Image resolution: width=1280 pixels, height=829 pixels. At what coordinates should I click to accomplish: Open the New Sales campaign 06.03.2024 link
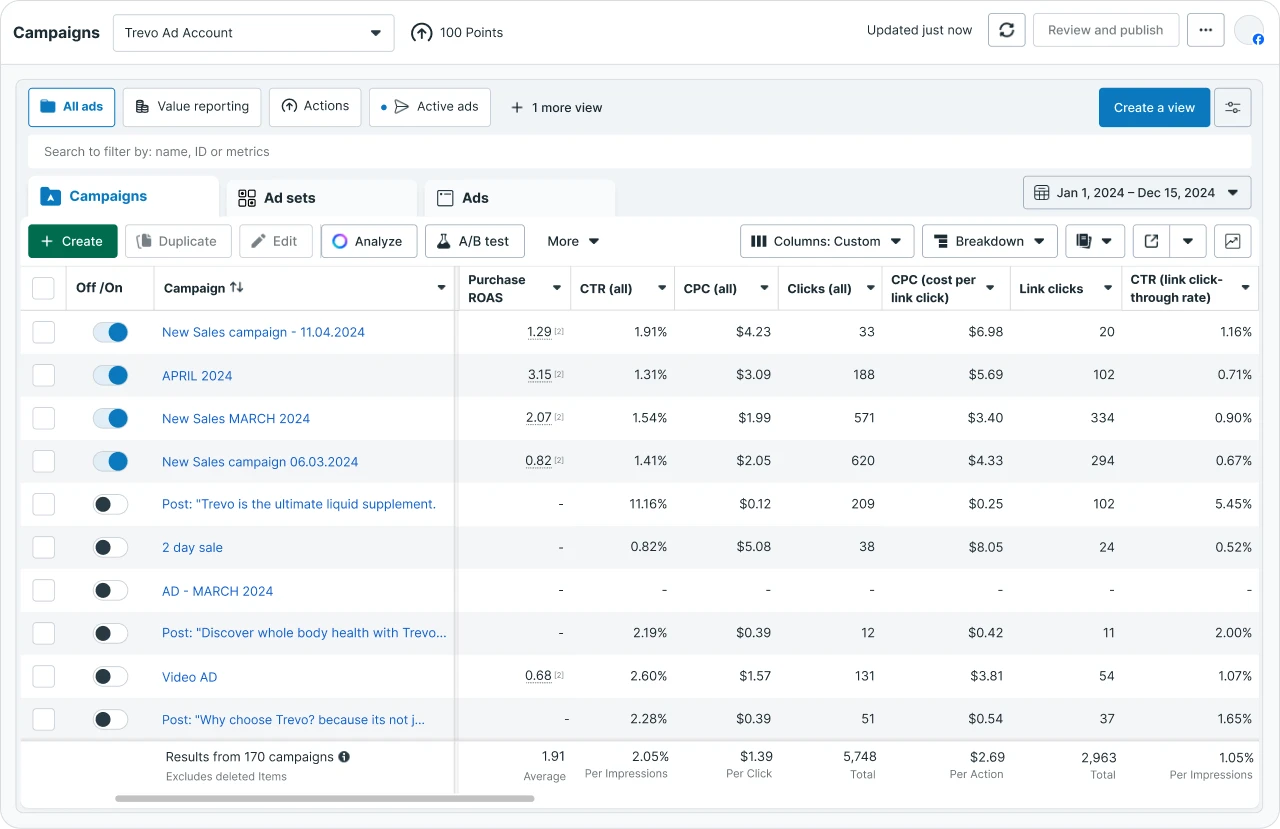click(x=260, y=461)
